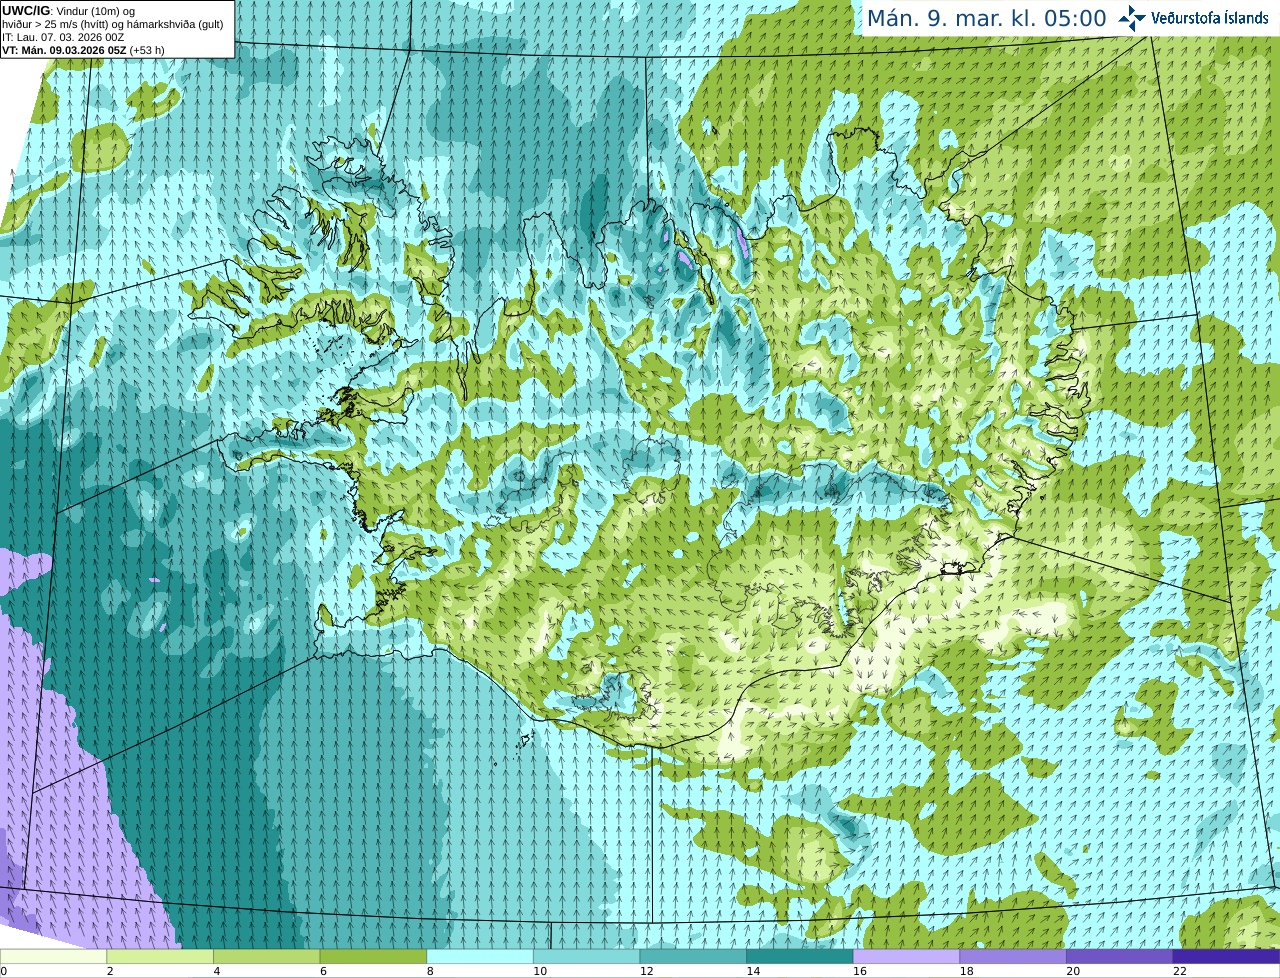Select the 8–10 m/s light cyan legend swatch
Screen dimensions: 1280x978
click(x=480, y=956)
